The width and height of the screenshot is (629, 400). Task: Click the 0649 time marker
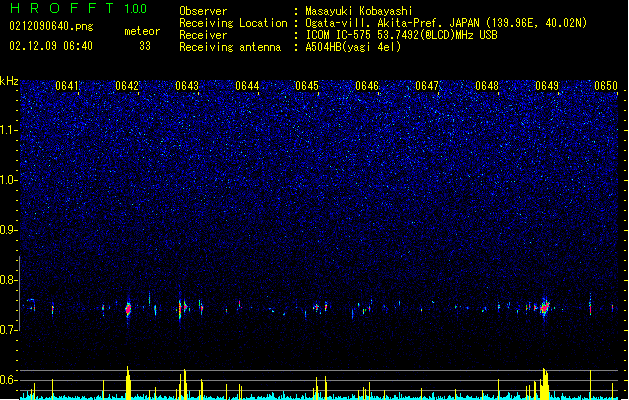coord(547,86)
